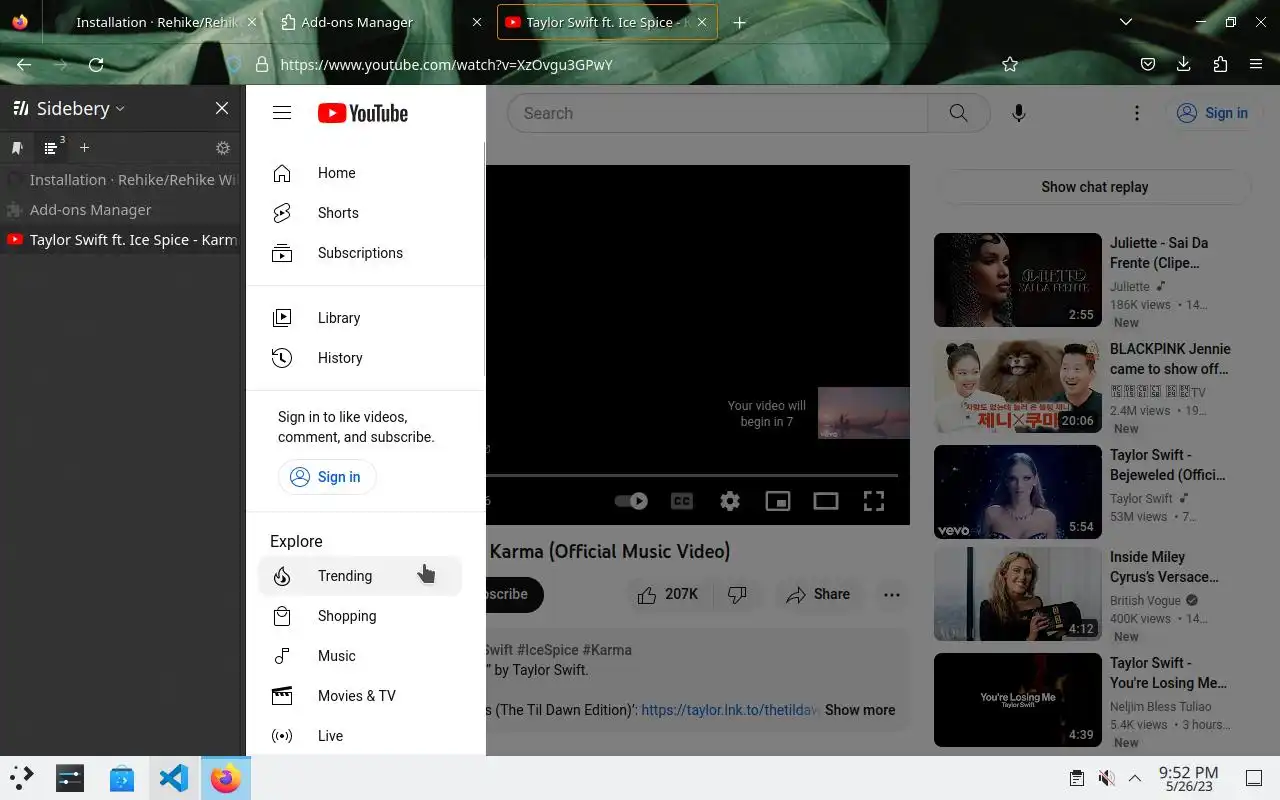Select Add-ons Manager in Sidebery list
Image resolution: width=1280 pixels, height=800 pixels.
point(121,210)
